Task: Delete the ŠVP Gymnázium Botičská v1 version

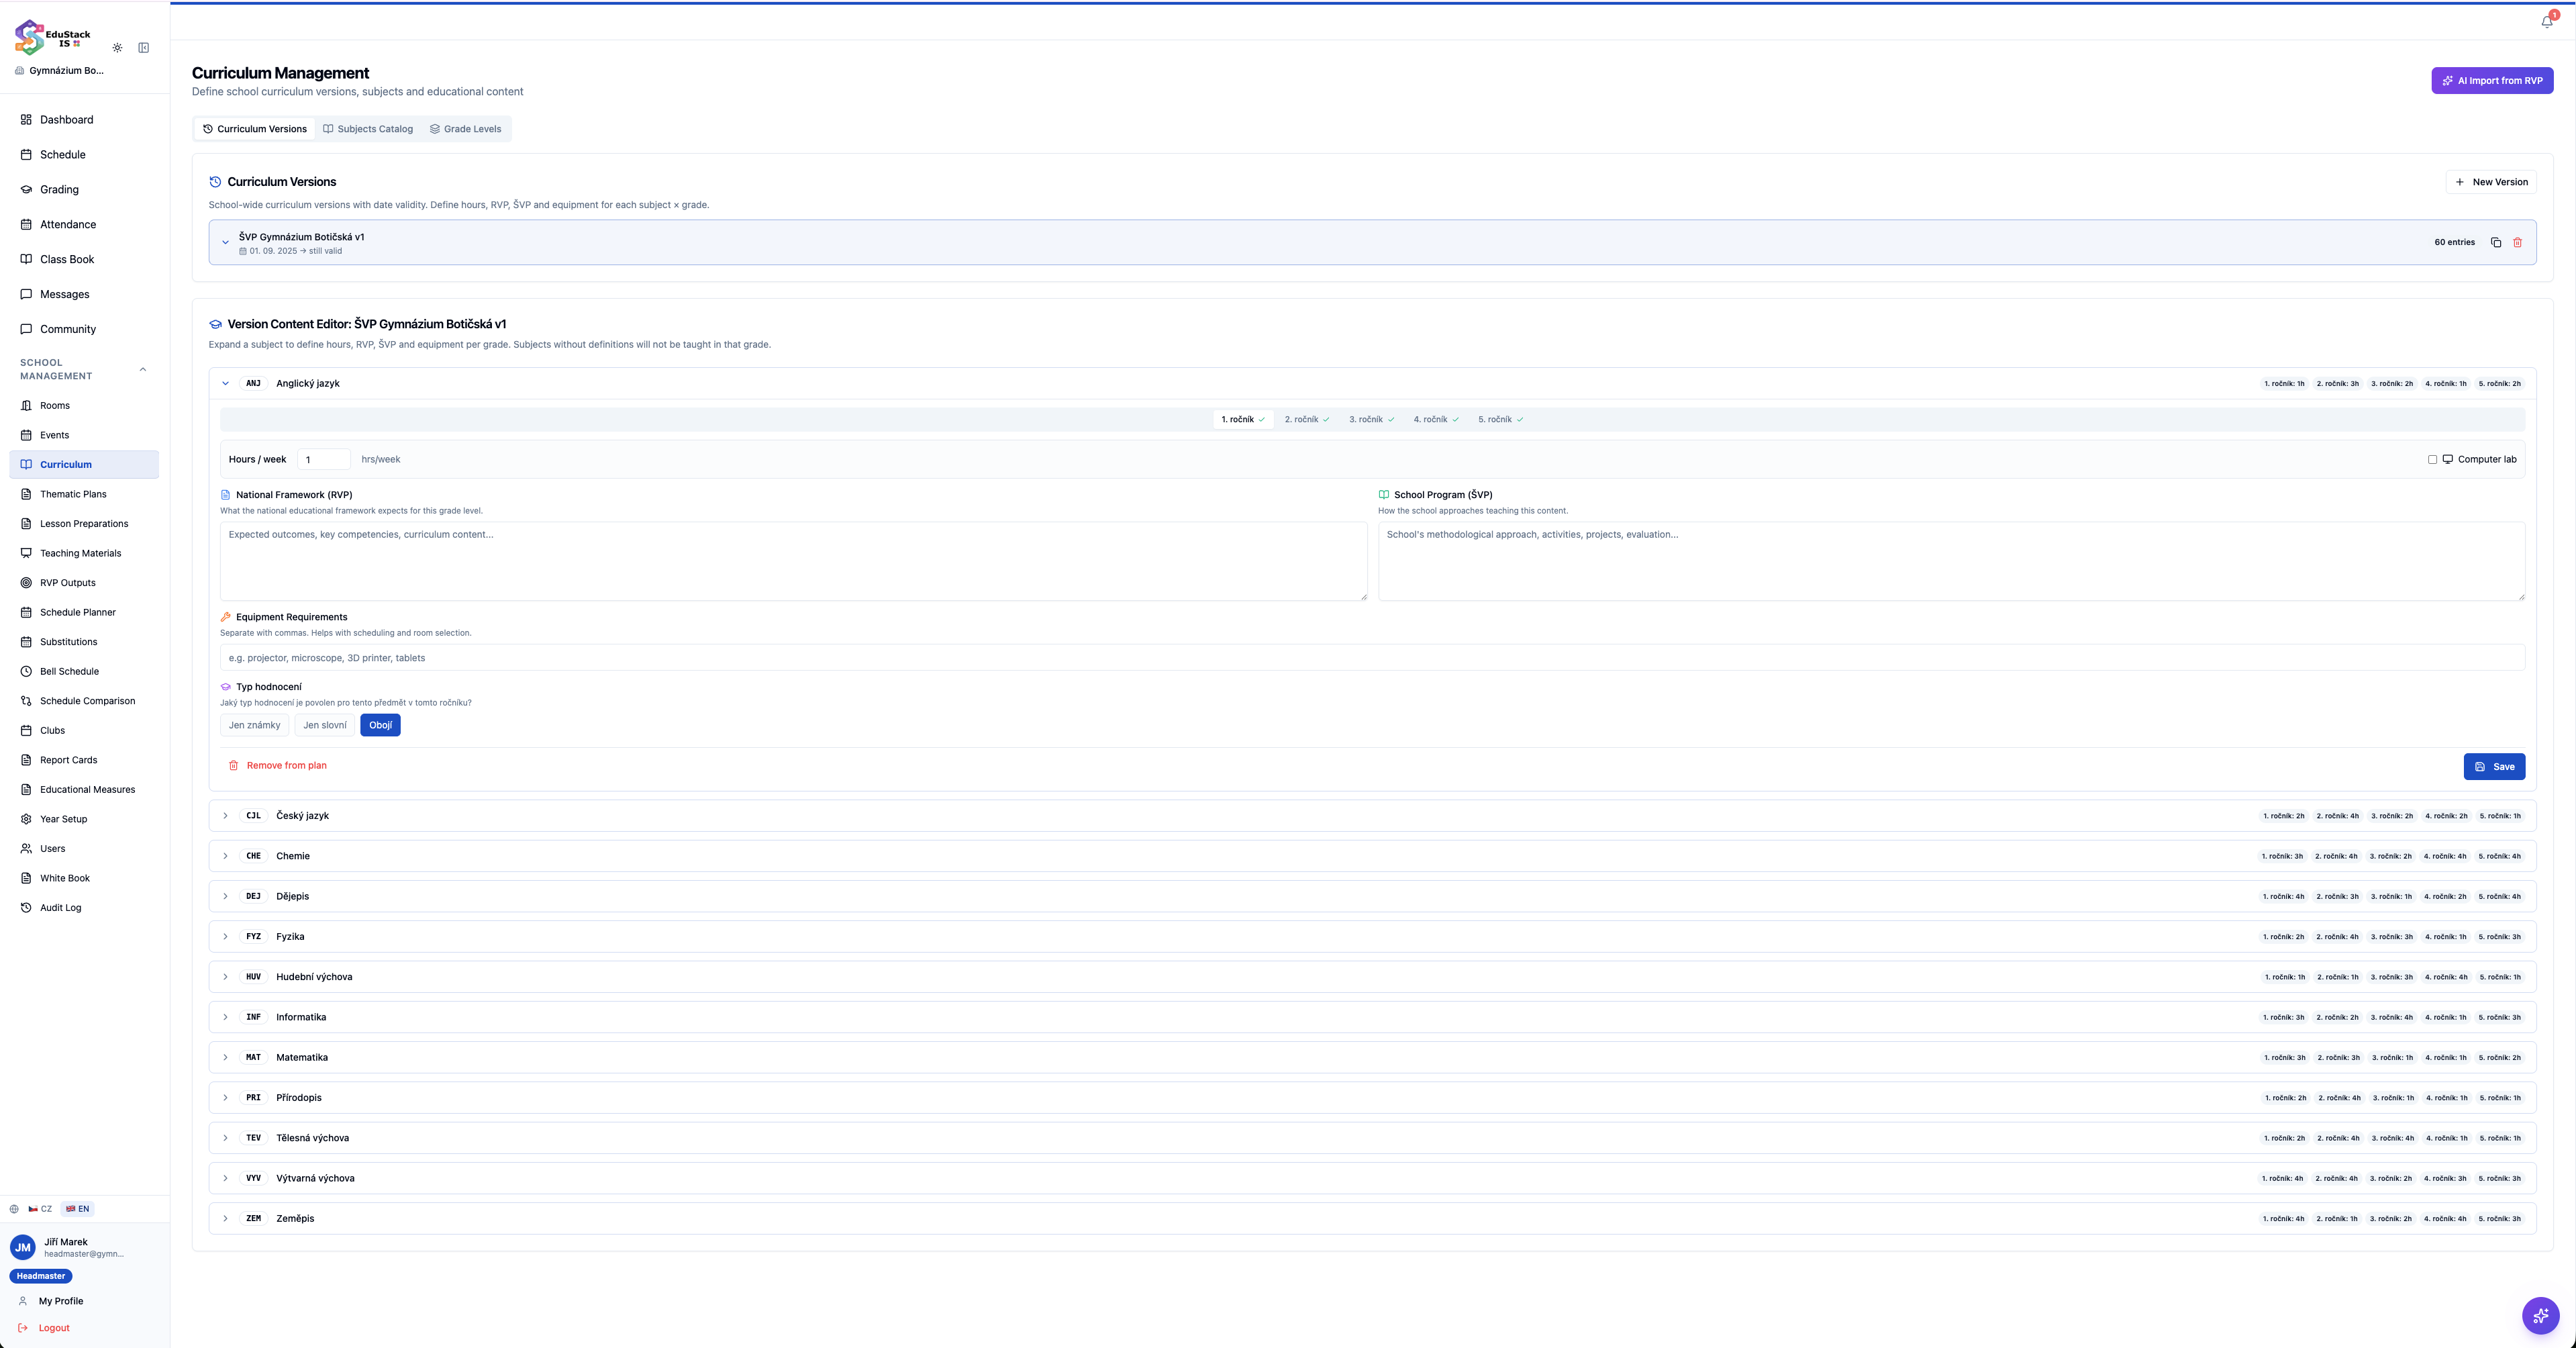Action: 2518,242
